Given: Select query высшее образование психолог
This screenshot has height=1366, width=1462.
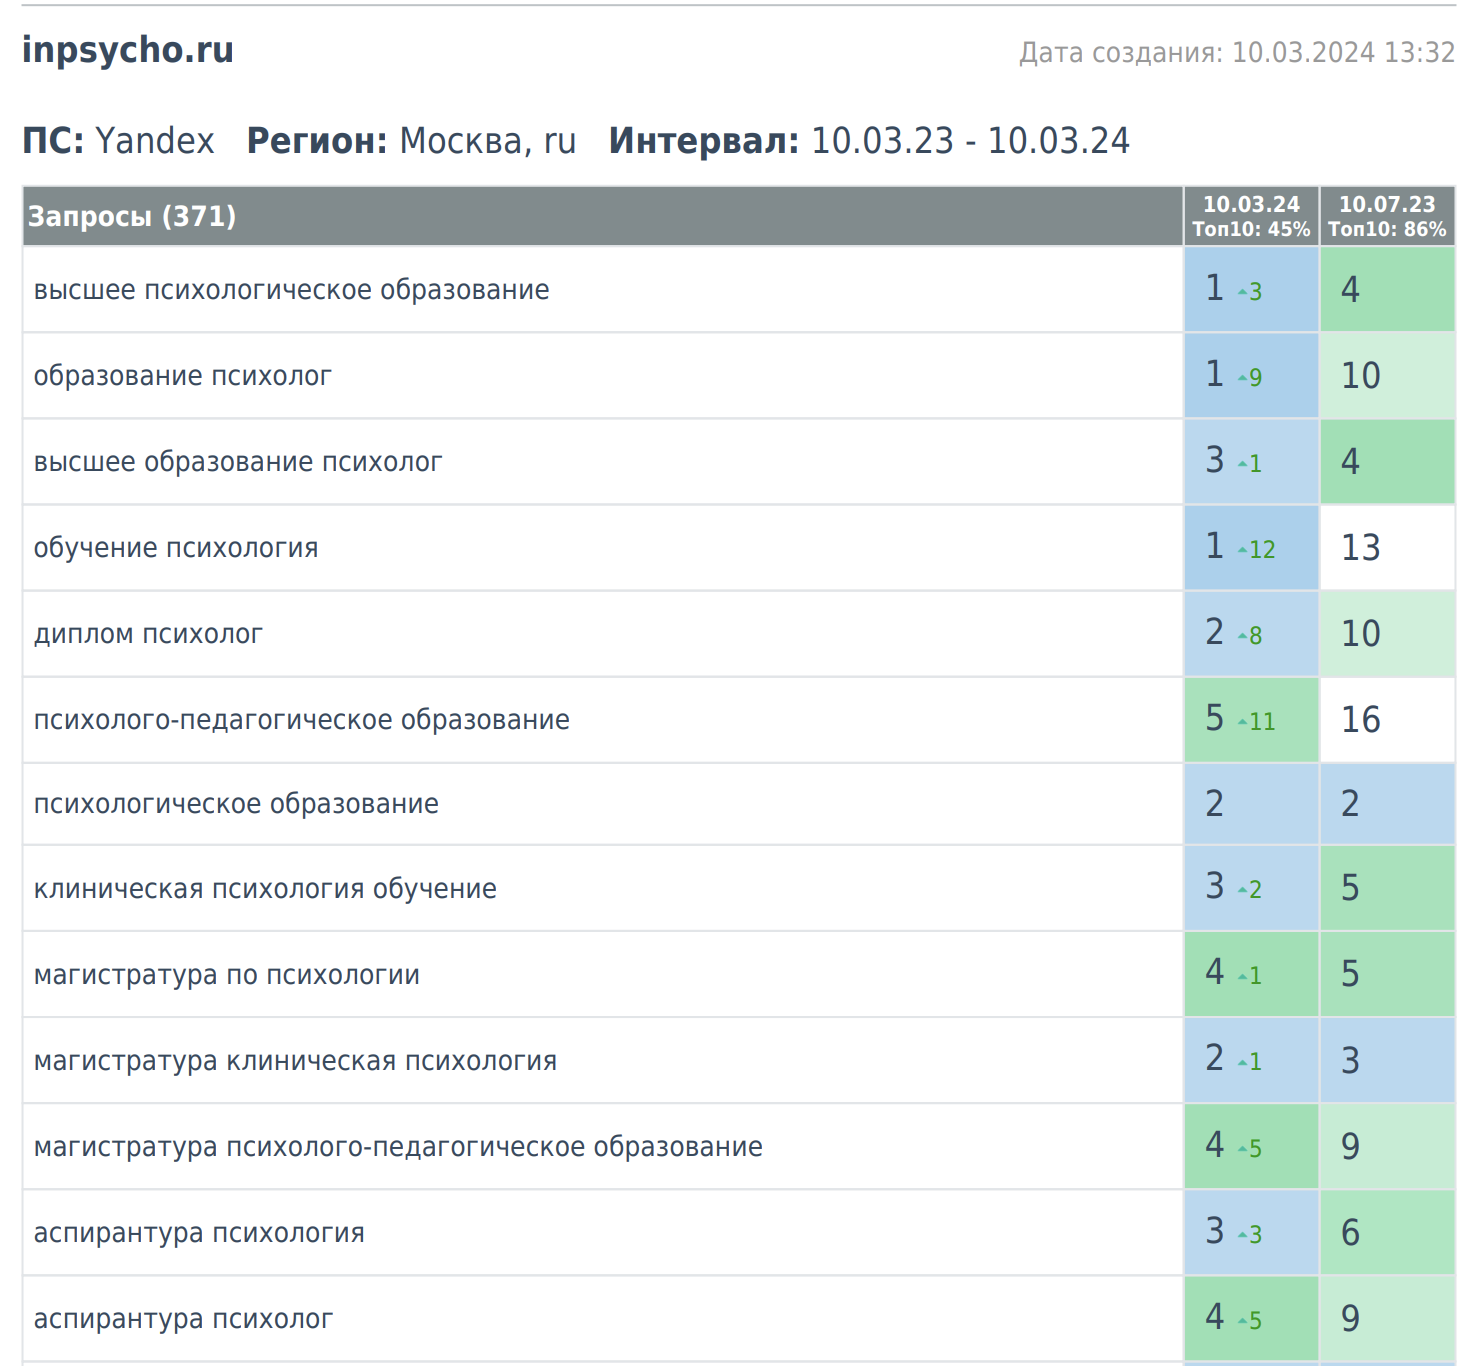Looking at the screenshot, I should click(237, 462).
